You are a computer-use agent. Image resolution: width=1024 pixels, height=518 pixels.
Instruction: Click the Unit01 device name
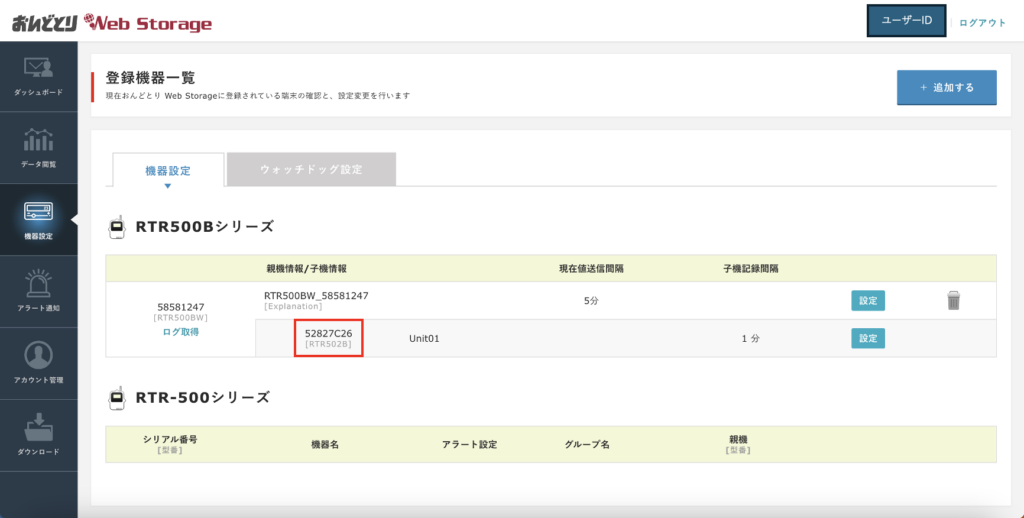[424, 339]
